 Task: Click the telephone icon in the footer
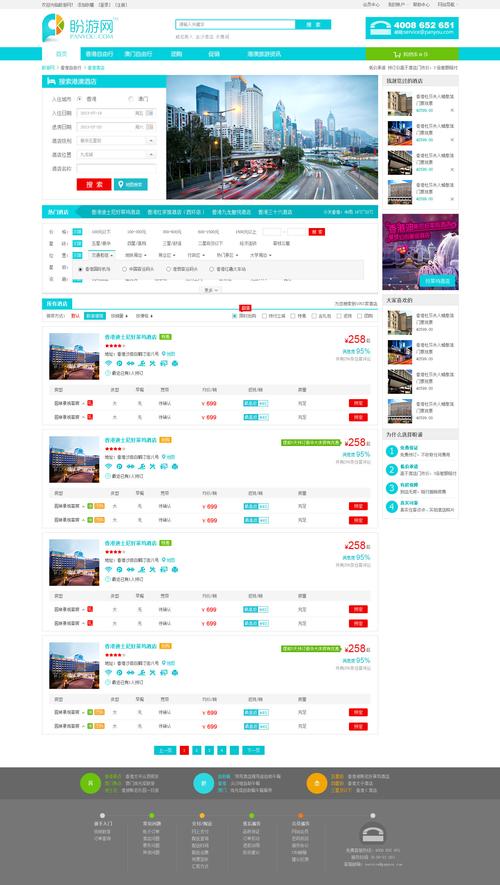click(x=372, y=833)
